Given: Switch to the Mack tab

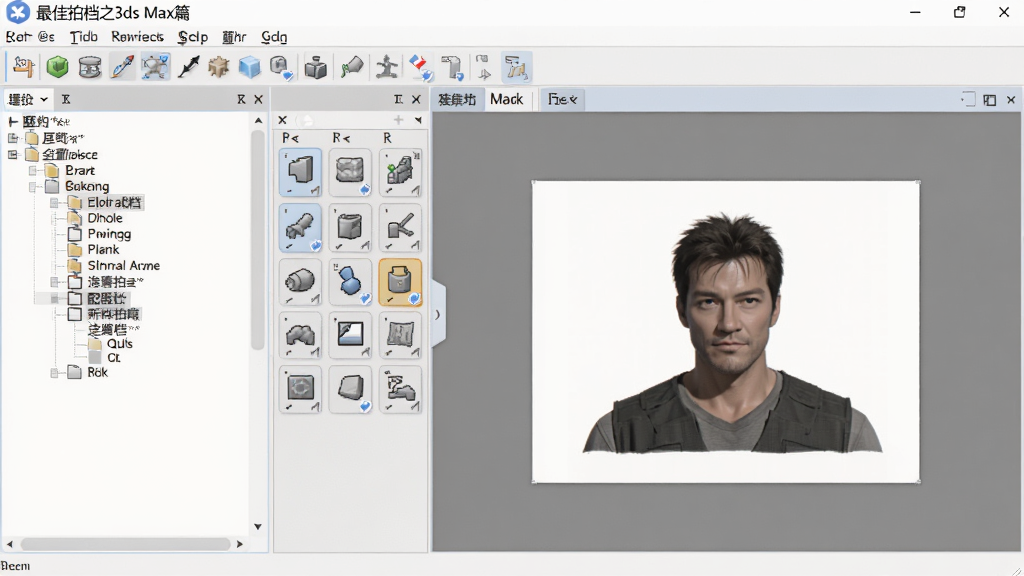Looking at the screenshot, I should [x=507, y=99].
